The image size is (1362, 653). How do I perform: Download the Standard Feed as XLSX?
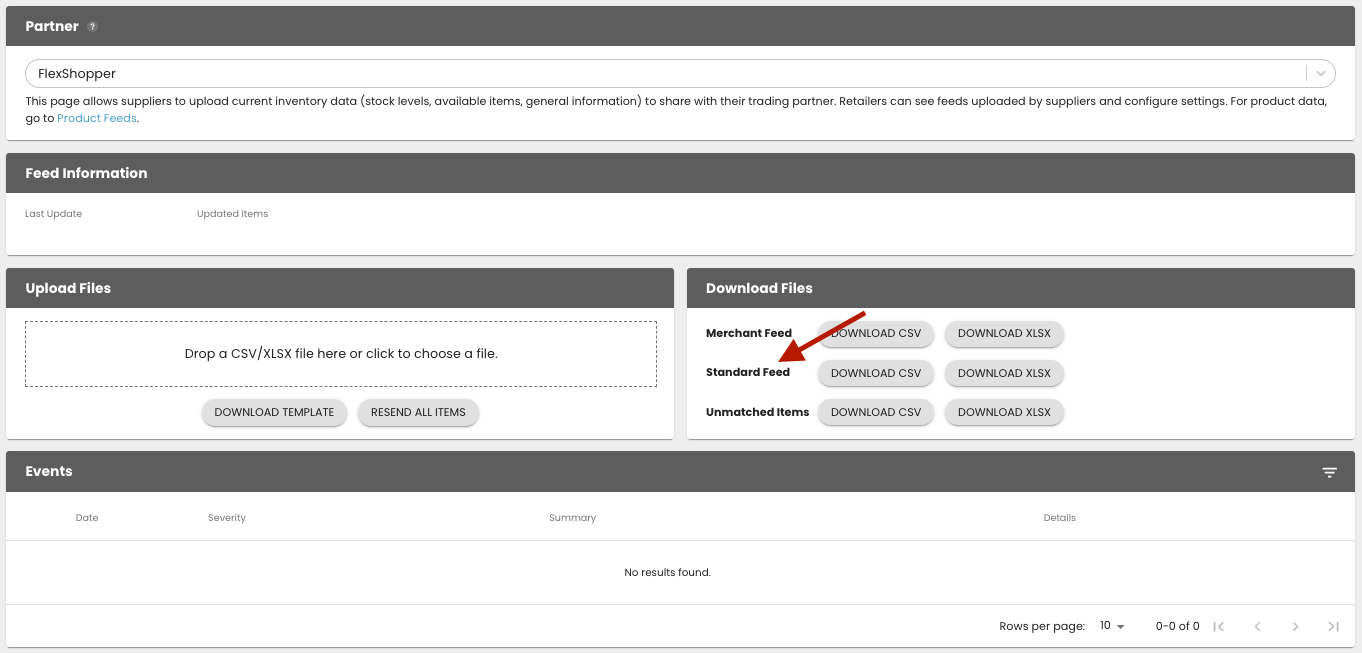1004,373
